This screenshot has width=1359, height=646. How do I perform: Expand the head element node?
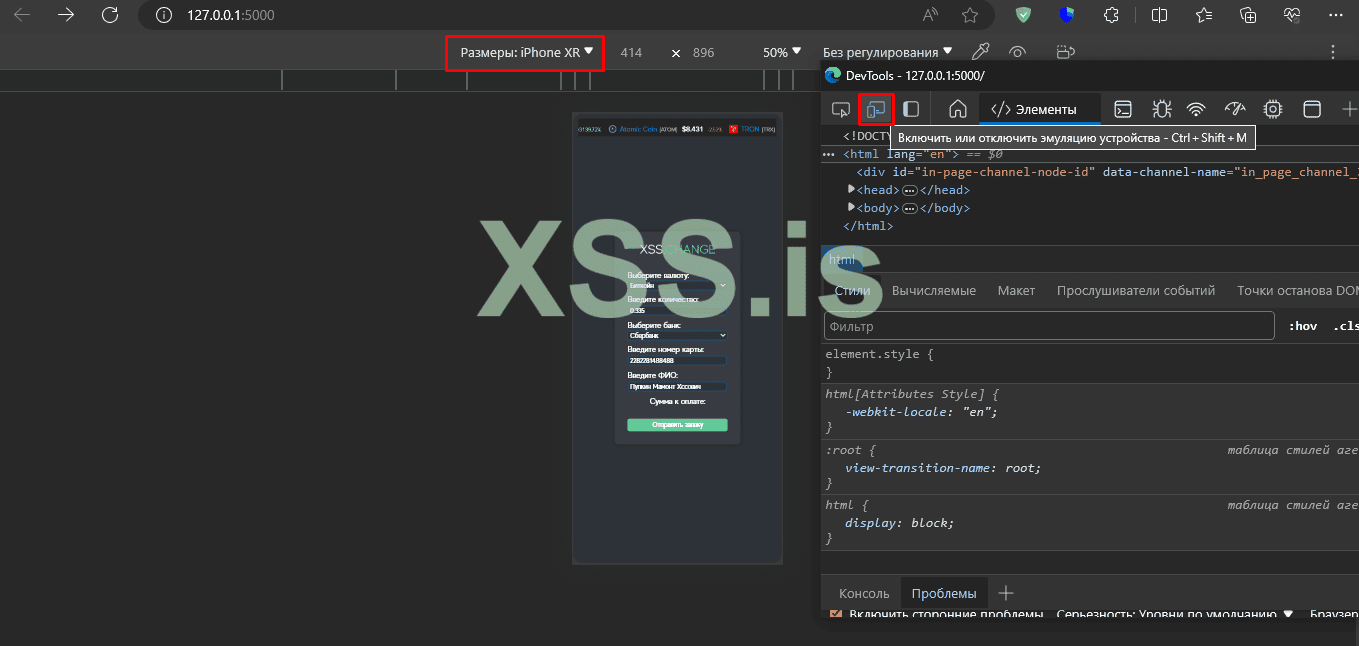852,189
